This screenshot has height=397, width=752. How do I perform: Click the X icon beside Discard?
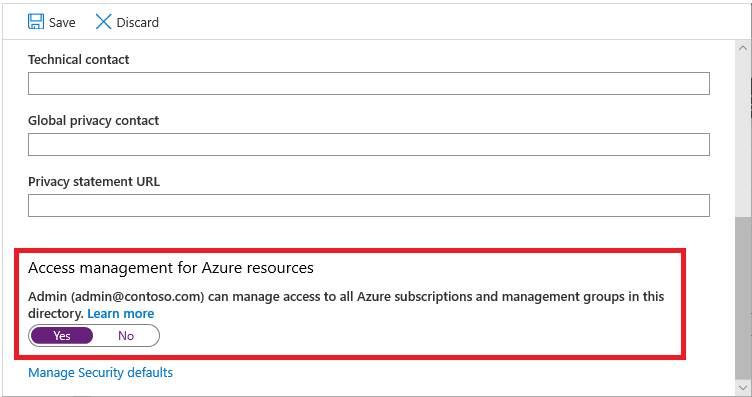point(103,22)
